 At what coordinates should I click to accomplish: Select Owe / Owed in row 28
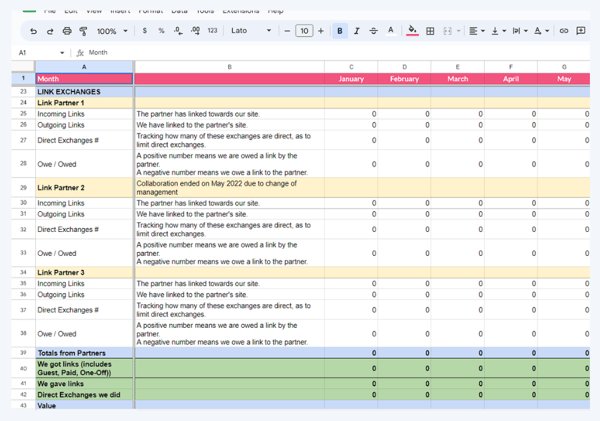coord(84,164)
